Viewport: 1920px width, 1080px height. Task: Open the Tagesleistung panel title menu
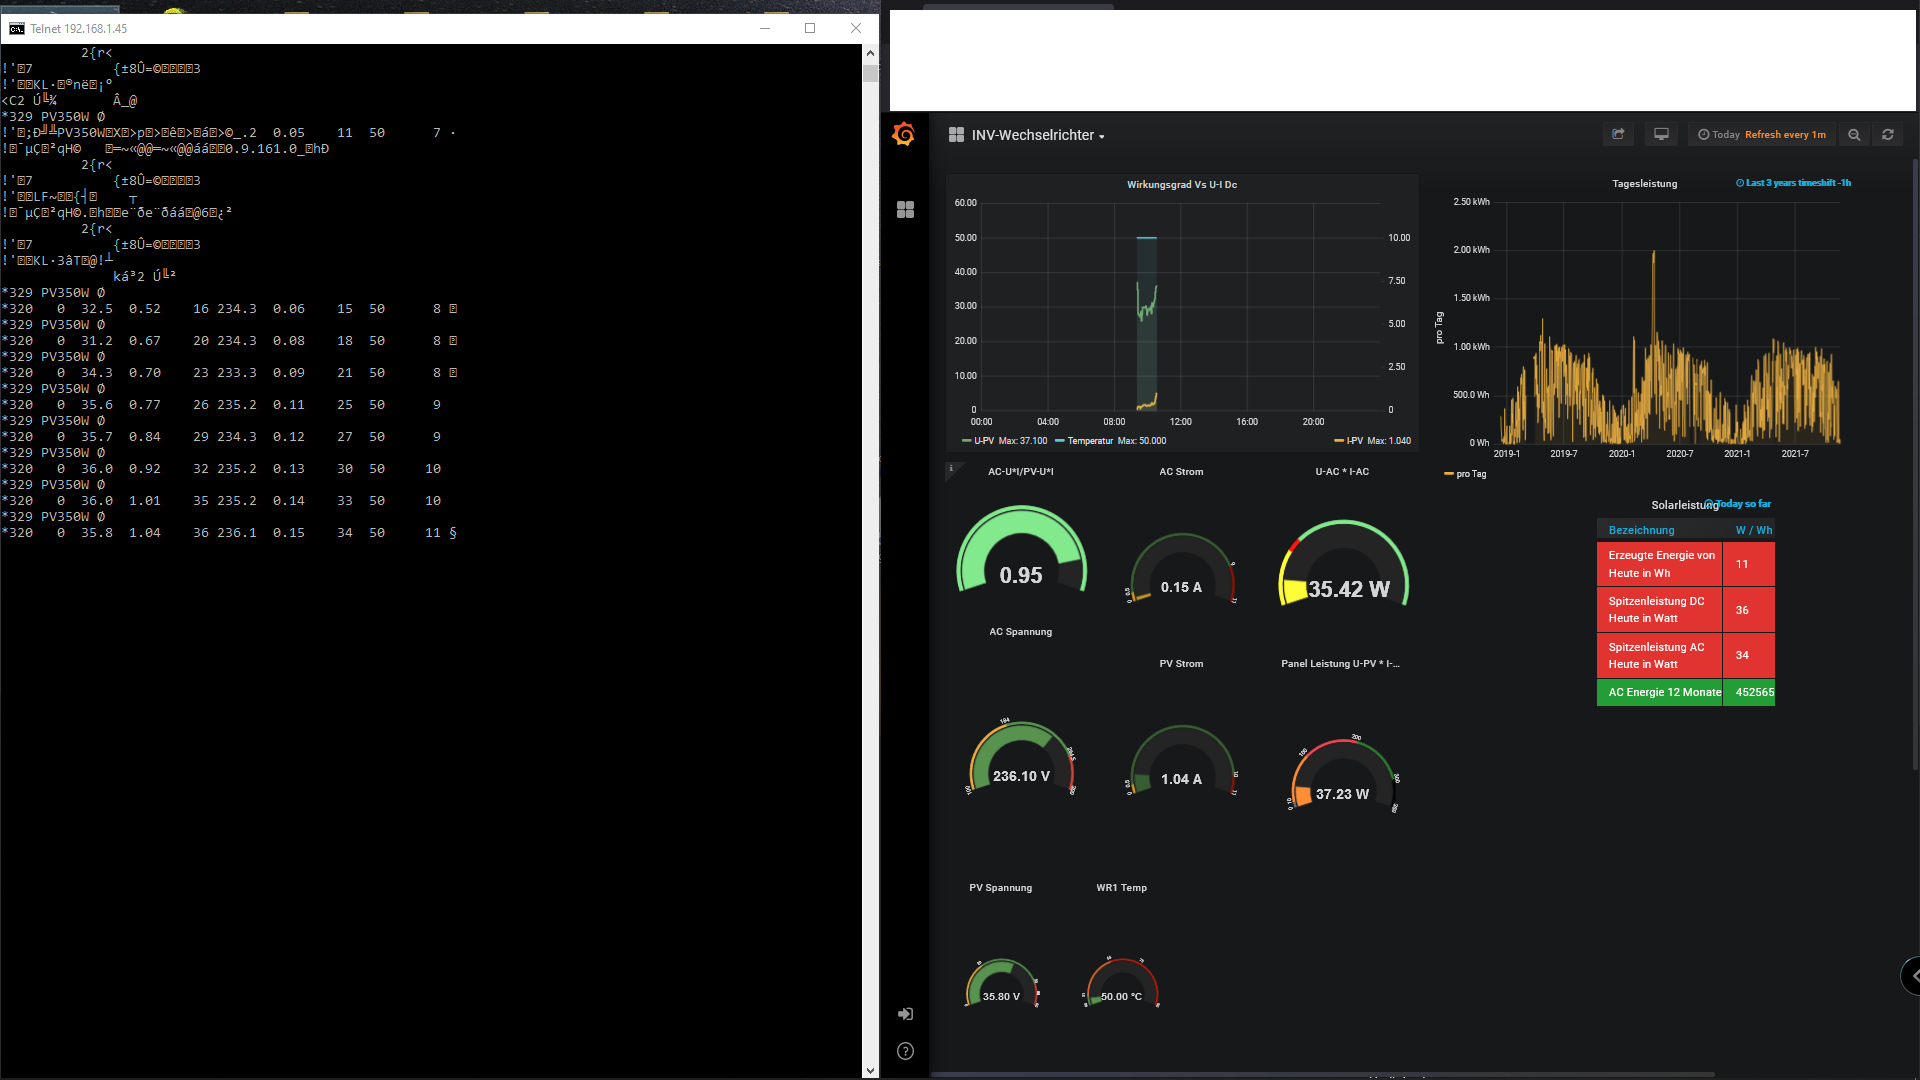1644,184
